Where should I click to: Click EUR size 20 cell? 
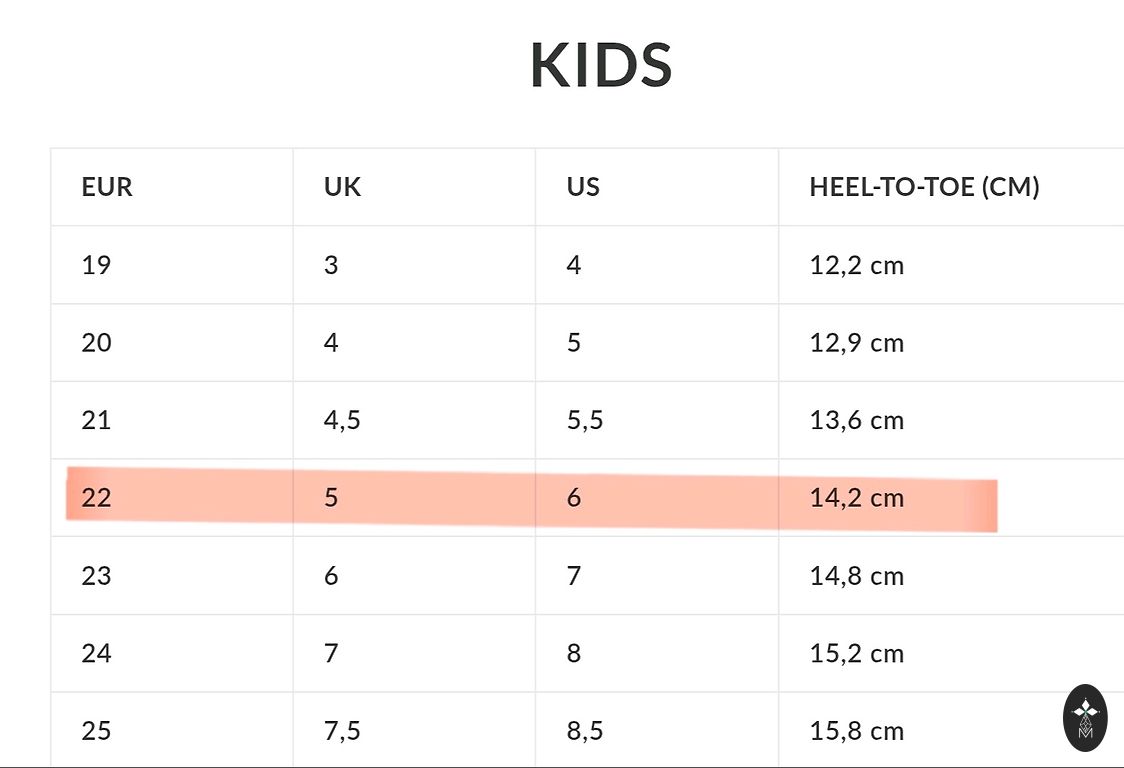tap(96, 343)
